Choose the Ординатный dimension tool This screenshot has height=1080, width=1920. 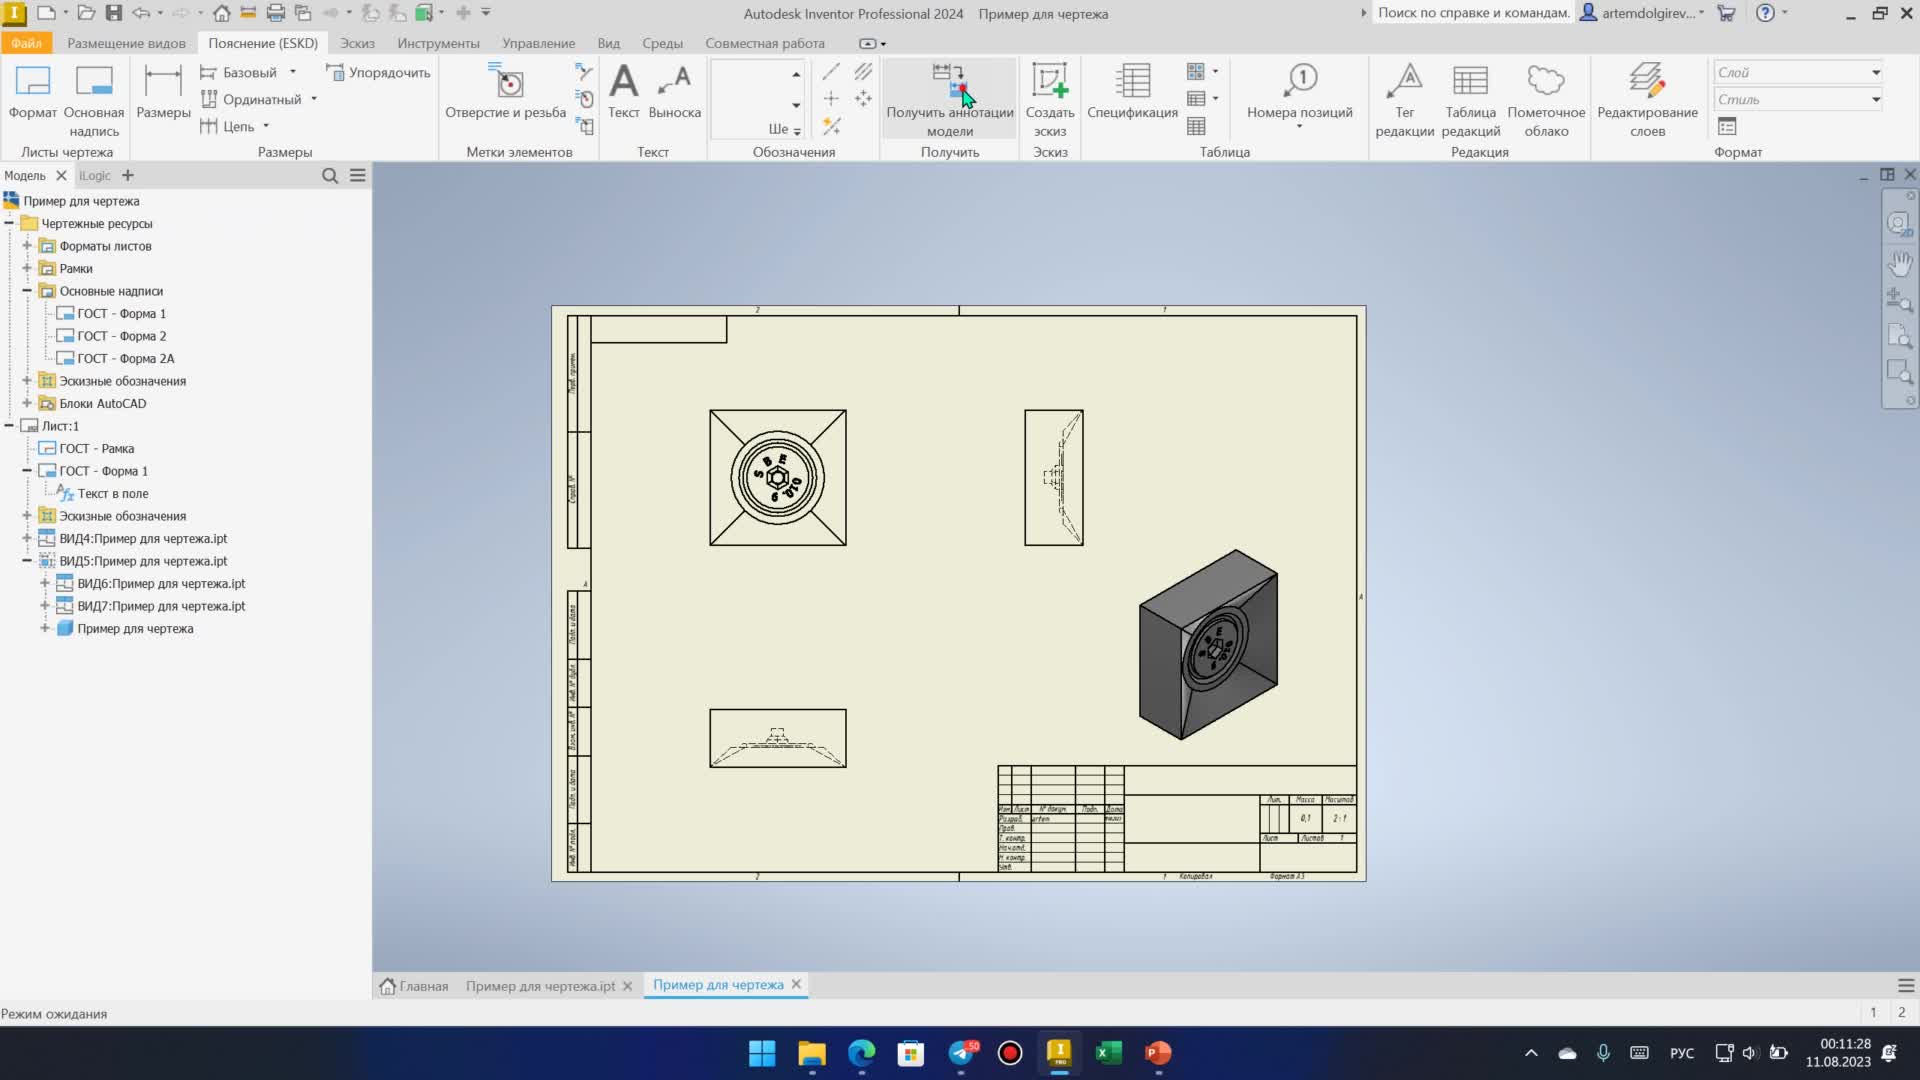coord(250,99)
